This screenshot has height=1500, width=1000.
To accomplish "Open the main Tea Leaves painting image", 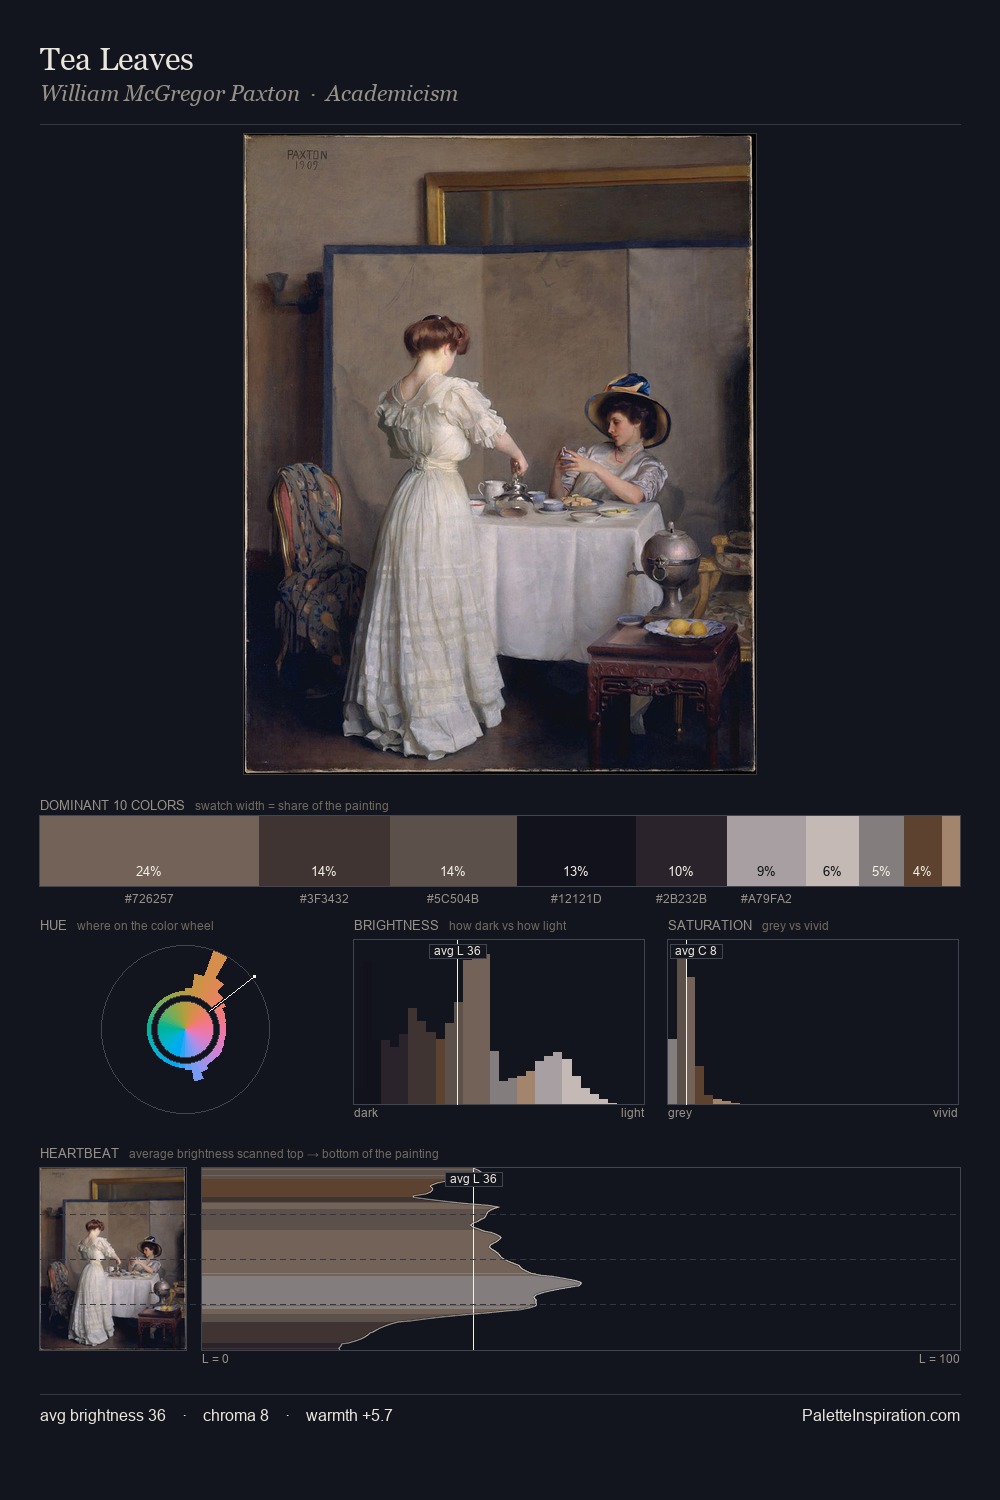I will (x=500, y=454).
